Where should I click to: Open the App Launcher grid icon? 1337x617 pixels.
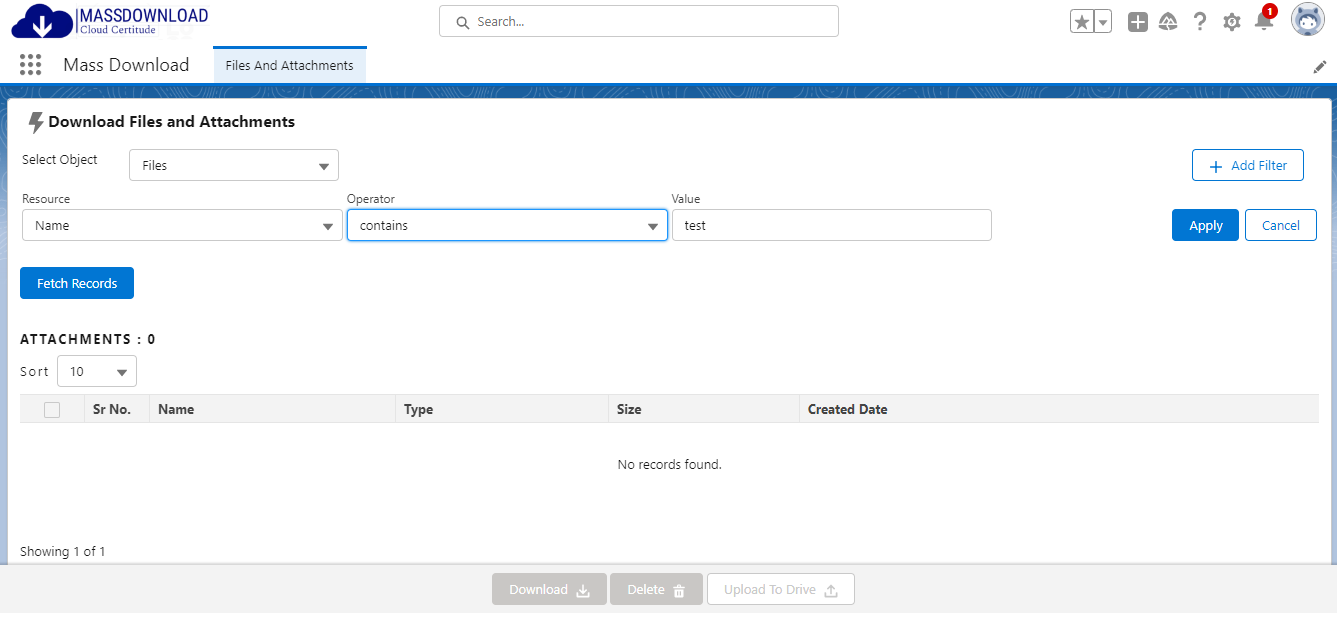coord(30,65)
